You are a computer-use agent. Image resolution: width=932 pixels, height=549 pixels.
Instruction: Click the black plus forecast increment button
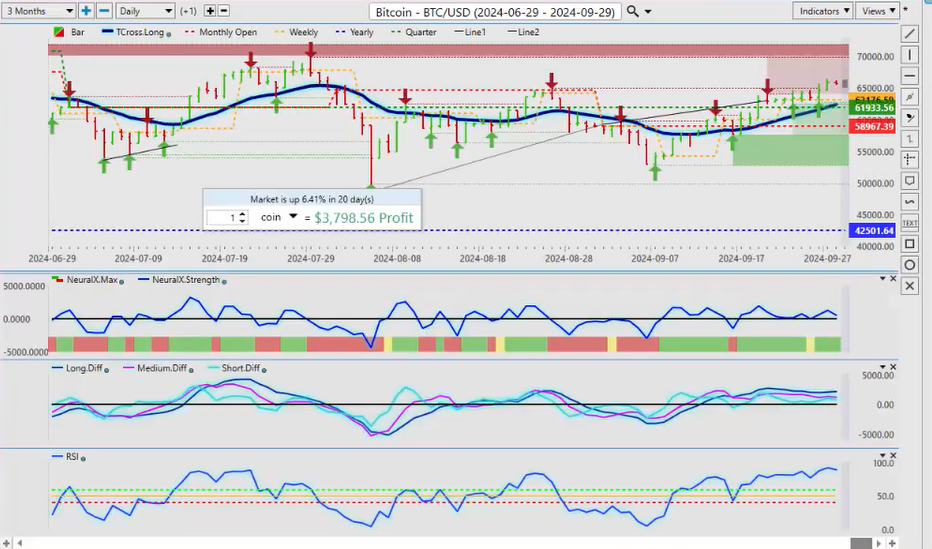(x=210, y=11)
